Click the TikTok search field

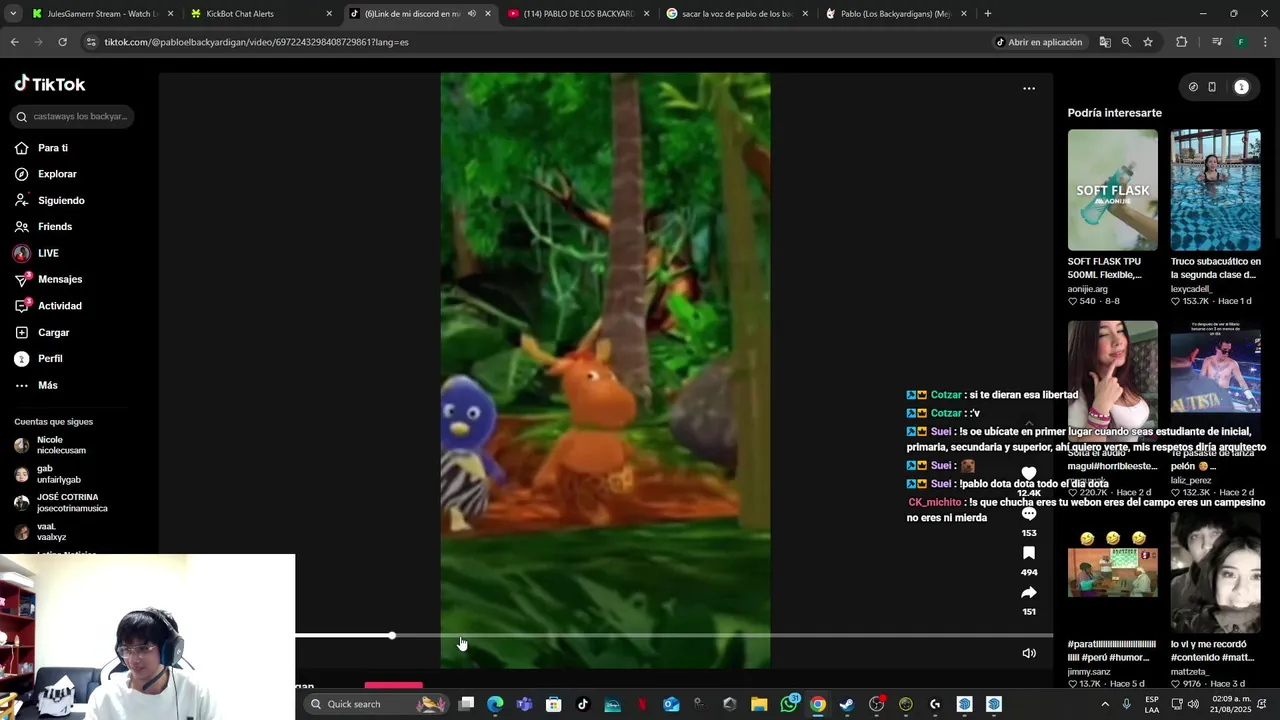click(74, 116)
